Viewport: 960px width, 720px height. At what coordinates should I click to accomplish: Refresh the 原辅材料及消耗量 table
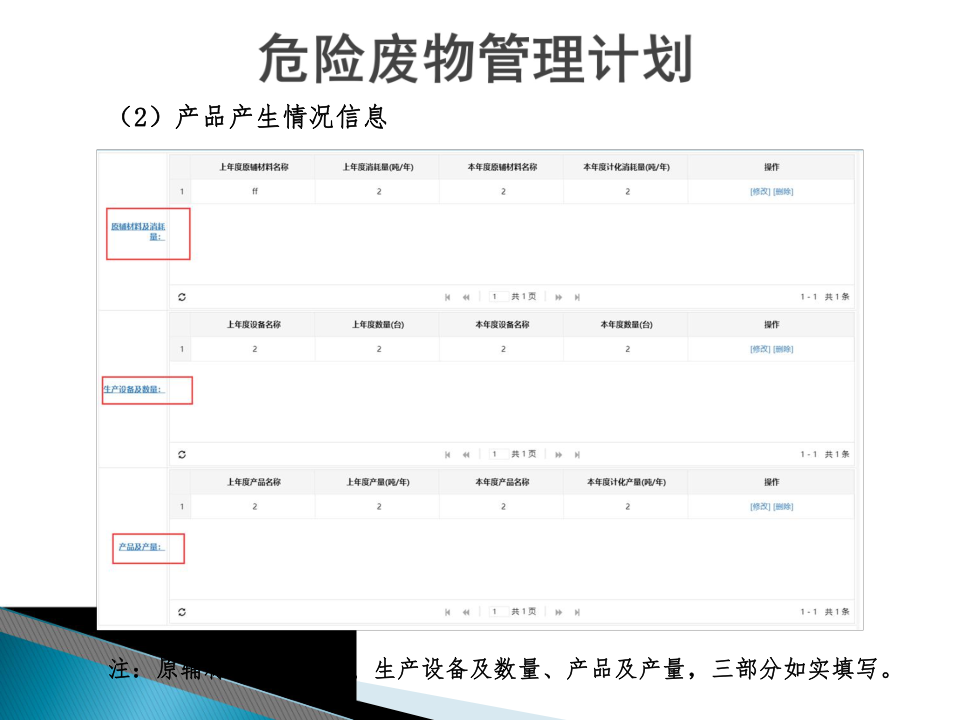pyautogui.click(x=182, y=297)
